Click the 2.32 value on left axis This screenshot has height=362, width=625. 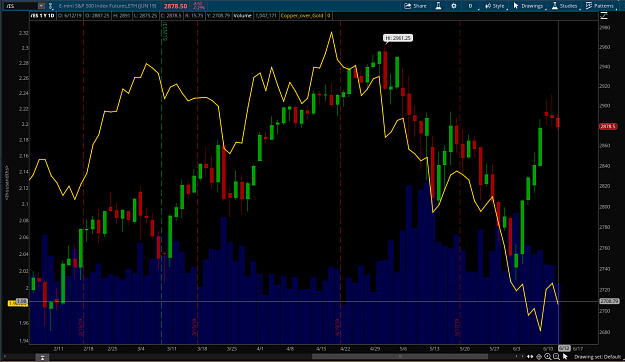[23, 33]
